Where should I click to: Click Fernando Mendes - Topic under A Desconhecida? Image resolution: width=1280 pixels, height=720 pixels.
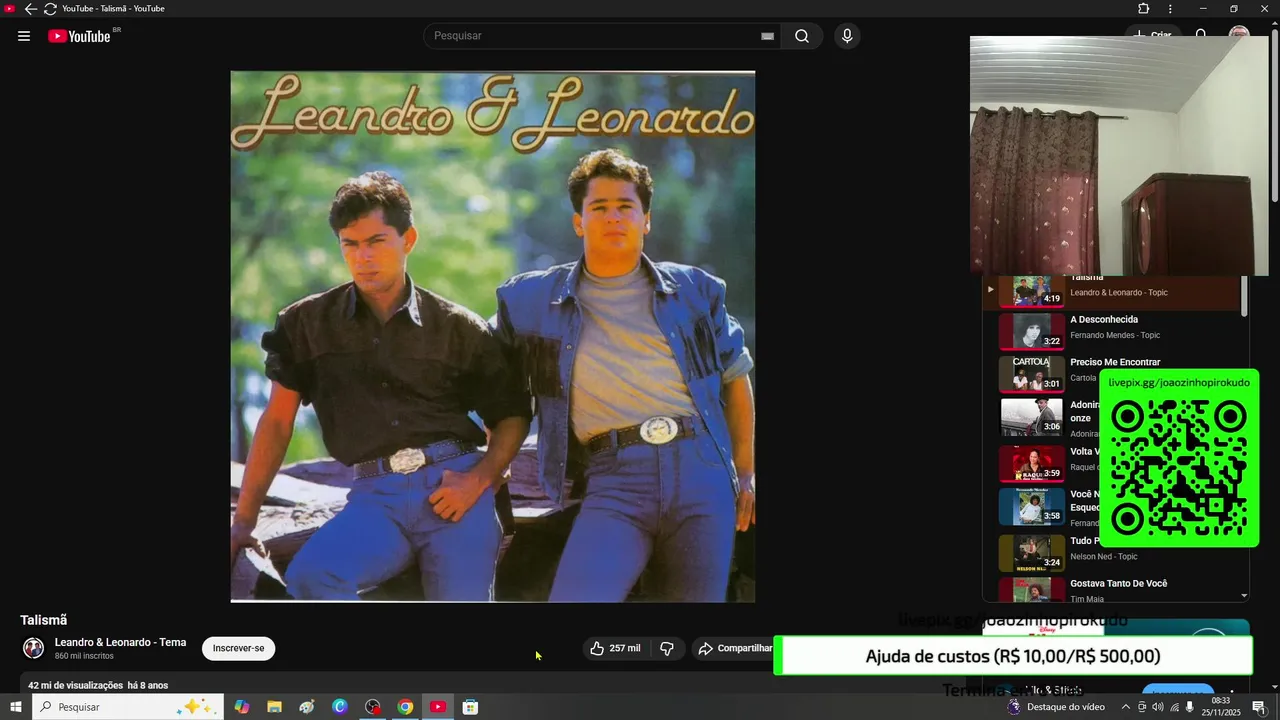[x=1115, y=335]
